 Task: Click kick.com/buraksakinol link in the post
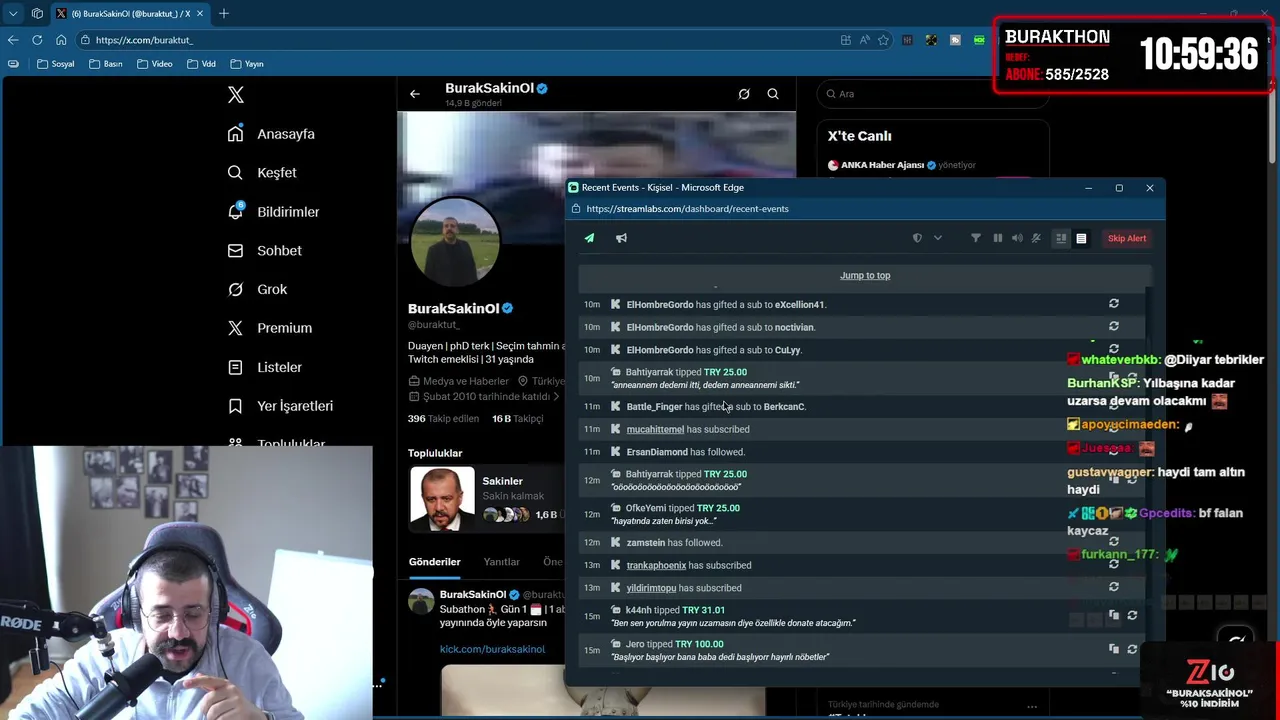click(x=492, y=649)
